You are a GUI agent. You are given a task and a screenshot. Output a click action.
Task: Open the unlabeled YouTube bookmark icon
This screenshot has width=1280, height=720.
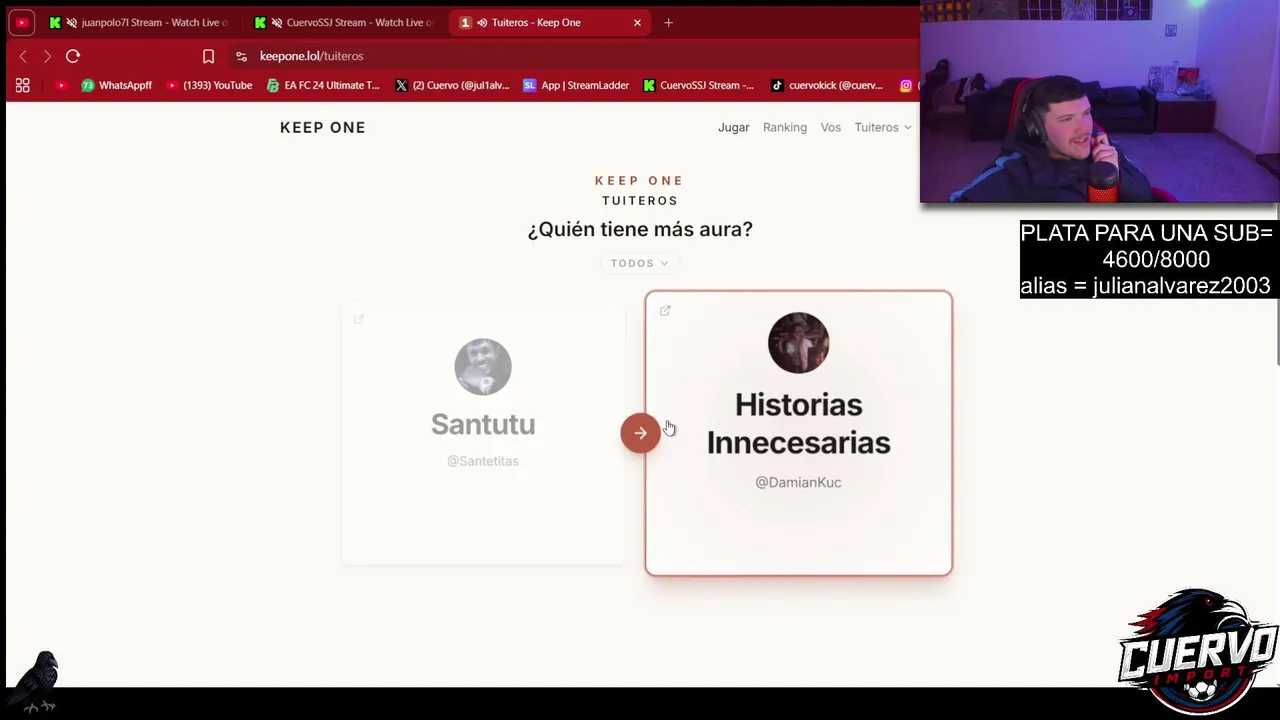(61, 85)
